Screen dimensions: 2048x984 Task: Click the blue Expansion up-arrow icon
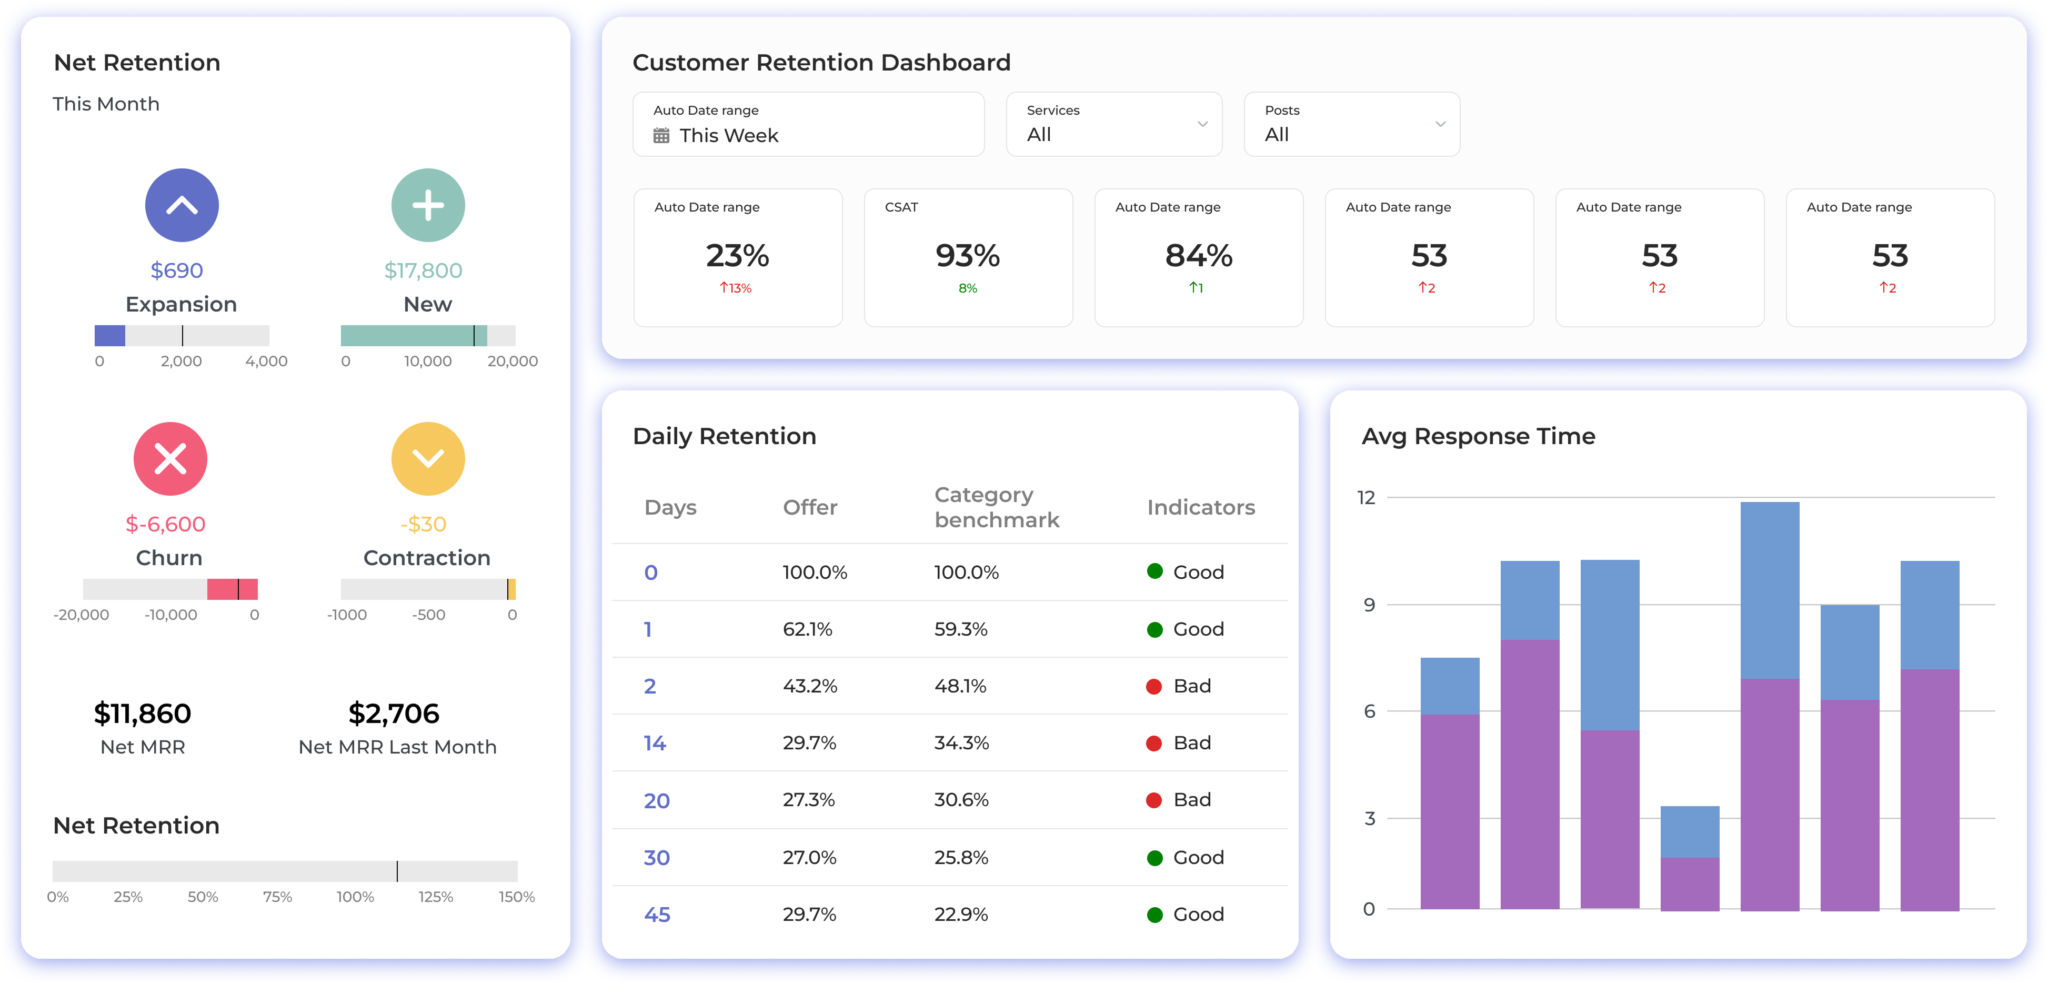coord(181,206)
